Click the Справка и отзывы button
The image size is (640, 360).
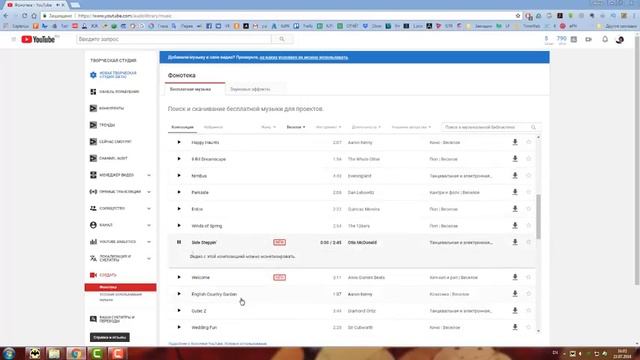[110, 338]
